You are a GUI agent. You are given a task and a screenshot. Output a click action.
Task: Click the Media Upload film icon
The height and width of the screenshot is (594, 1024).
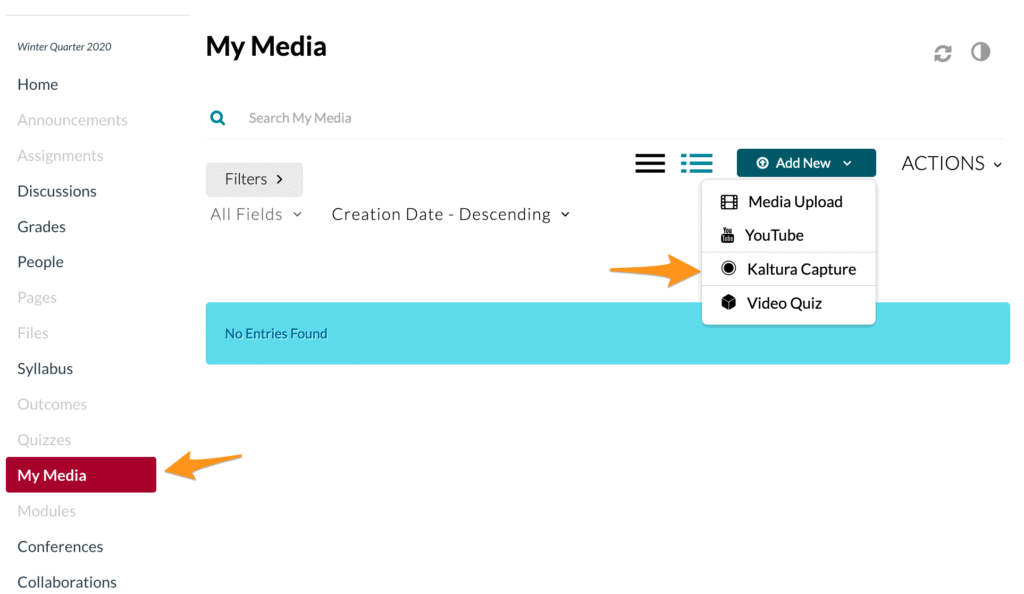tap(729, 202)
